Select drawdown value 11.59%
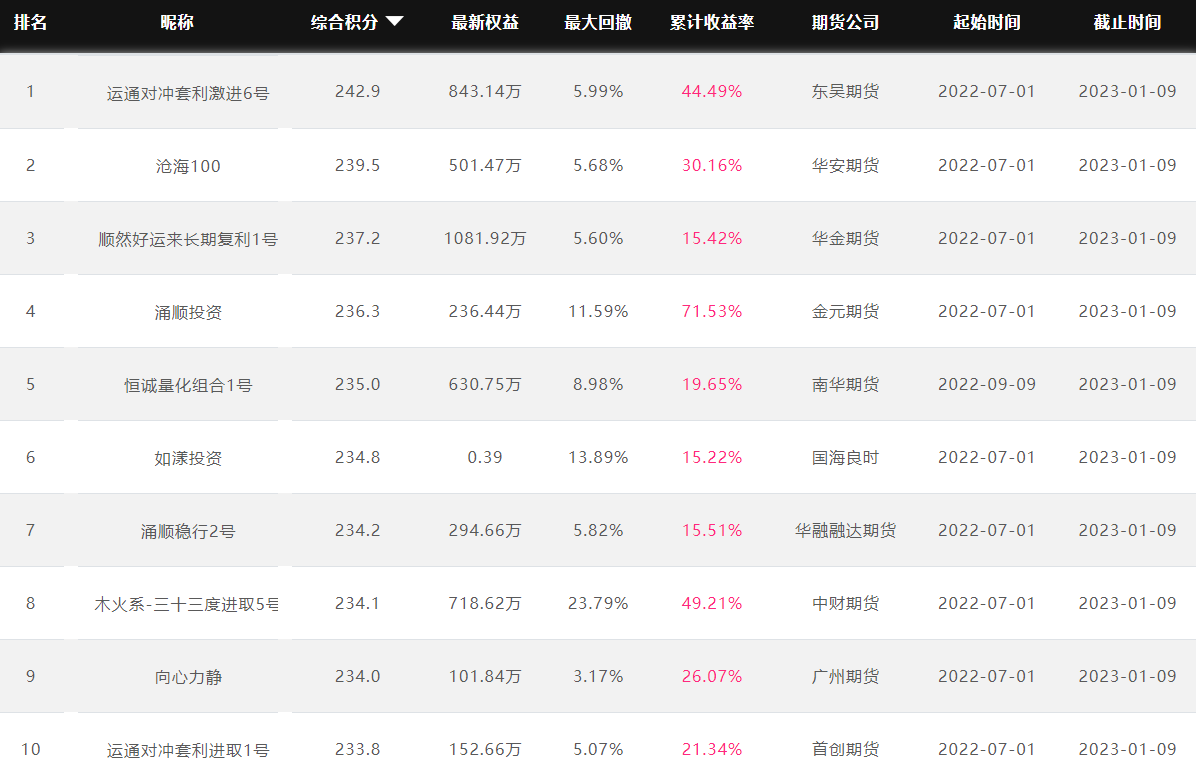This screenshot has height=784, width=1196. coord(598,311)
